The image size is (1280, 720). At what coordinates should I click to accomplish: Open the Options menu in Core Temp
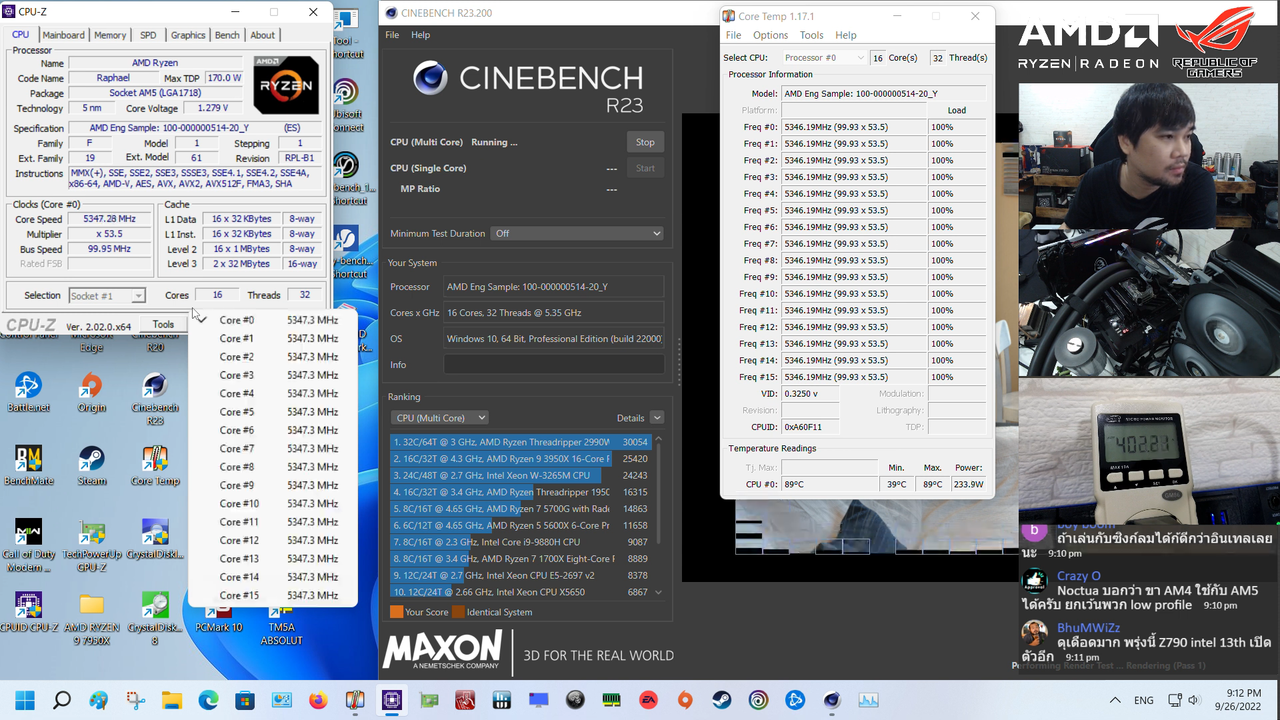pos(770,35)
